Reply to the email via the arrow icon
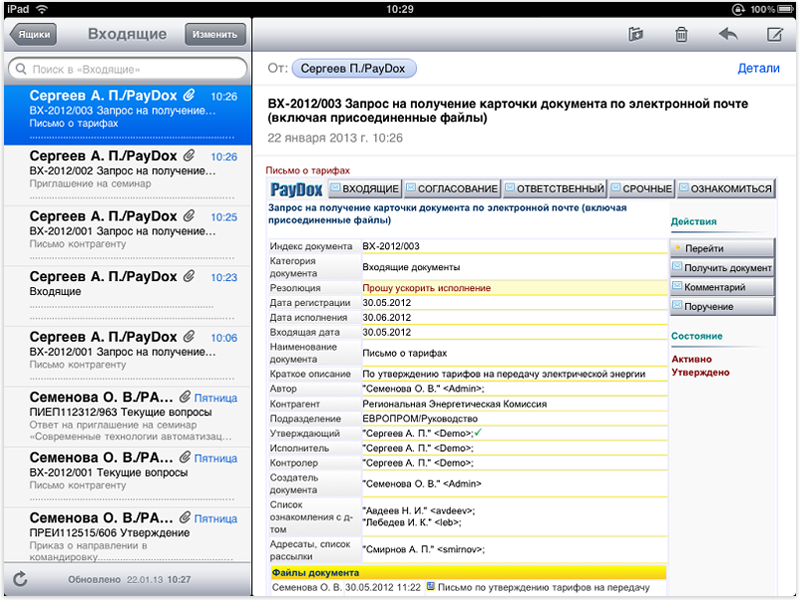The height and width of the screenshot is (600, 800). [x=727, y=32]
